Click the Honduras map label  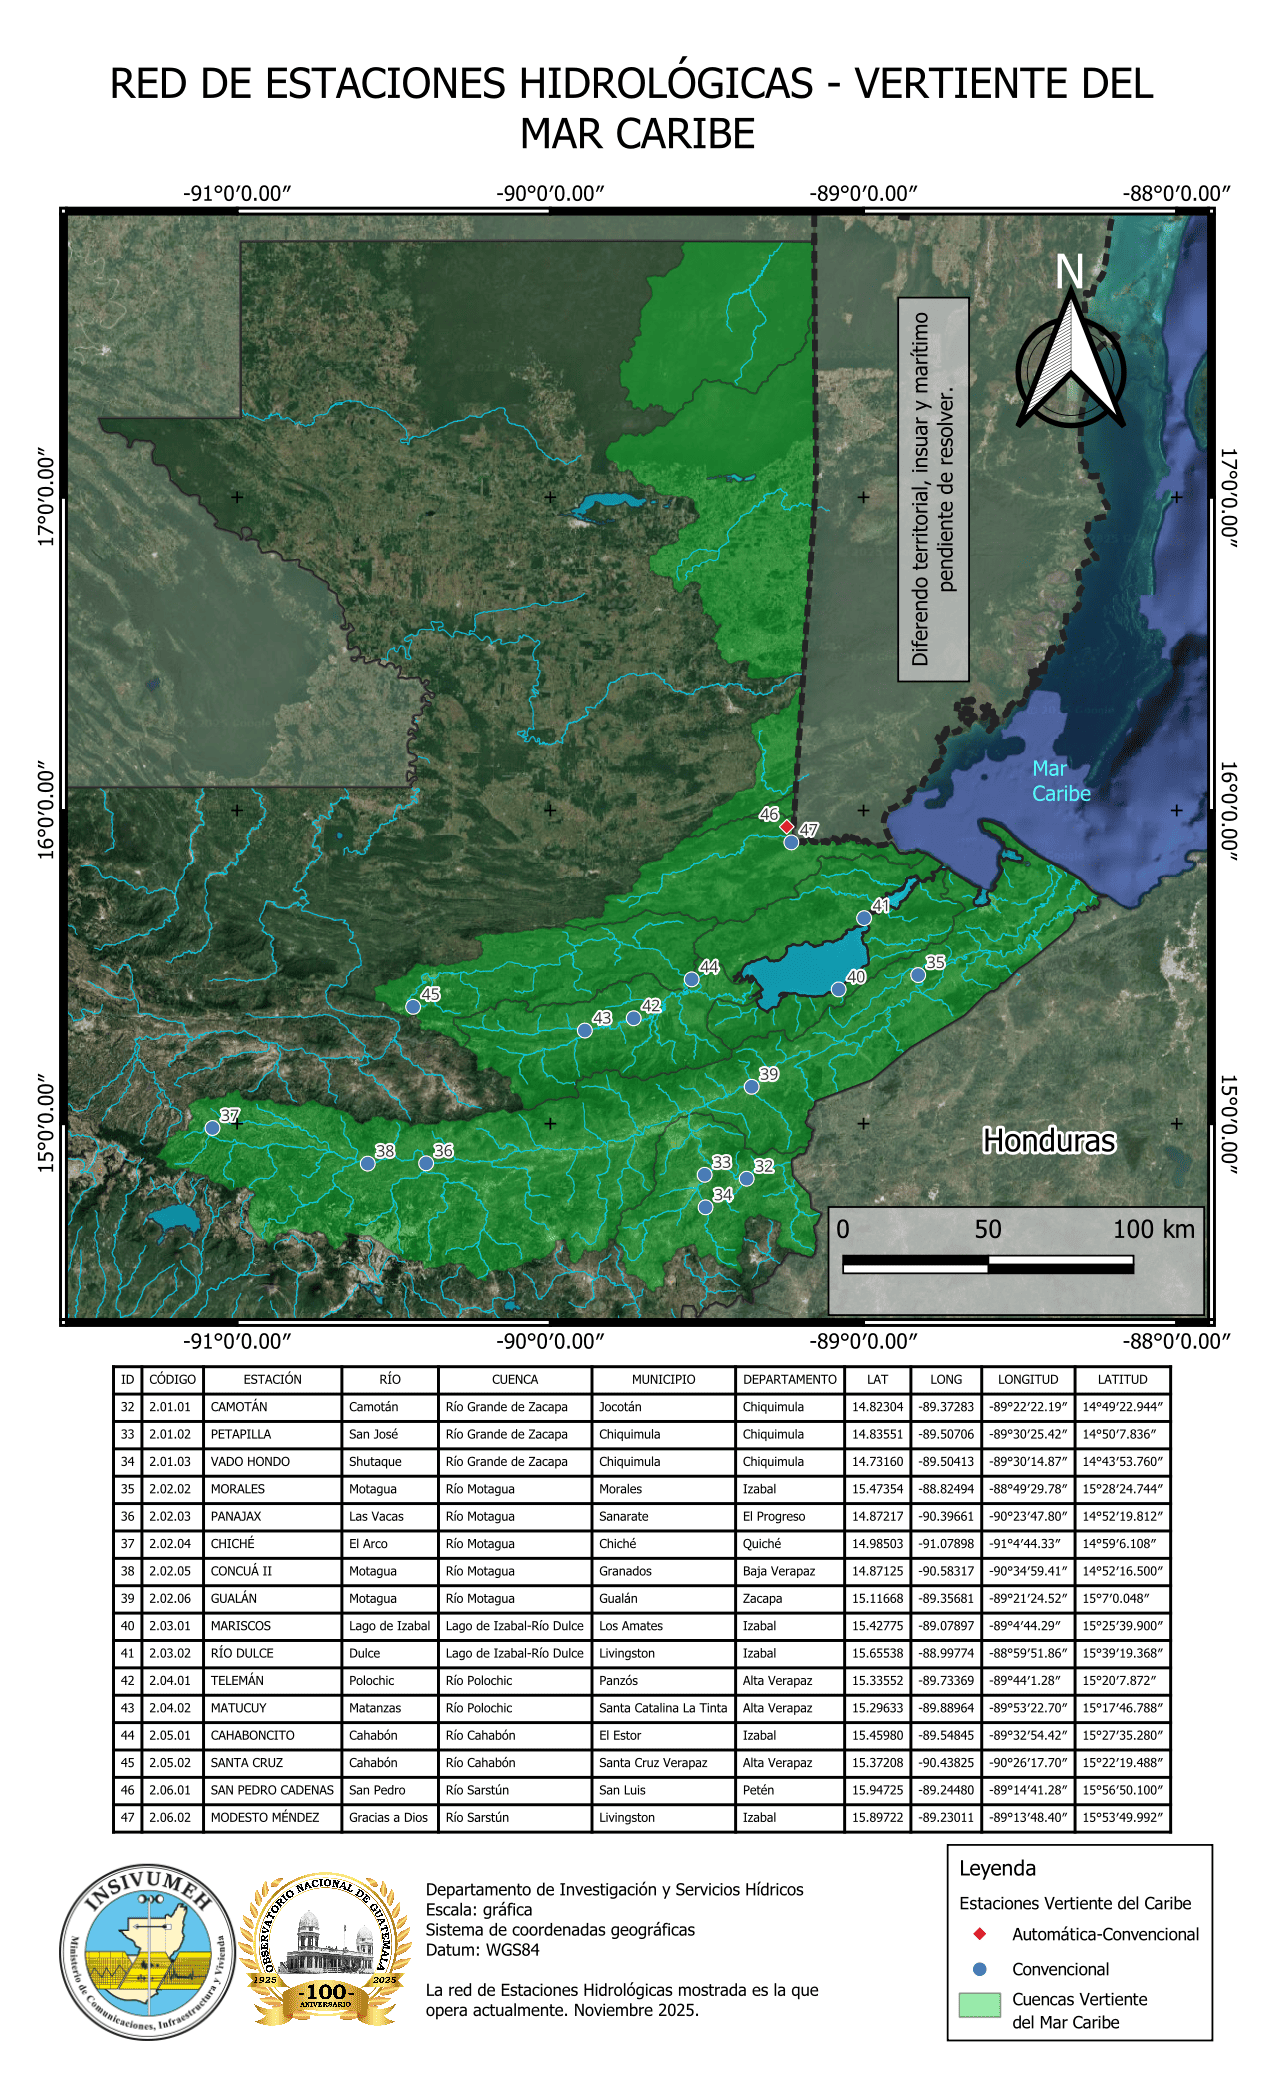pos(1048,1141)
